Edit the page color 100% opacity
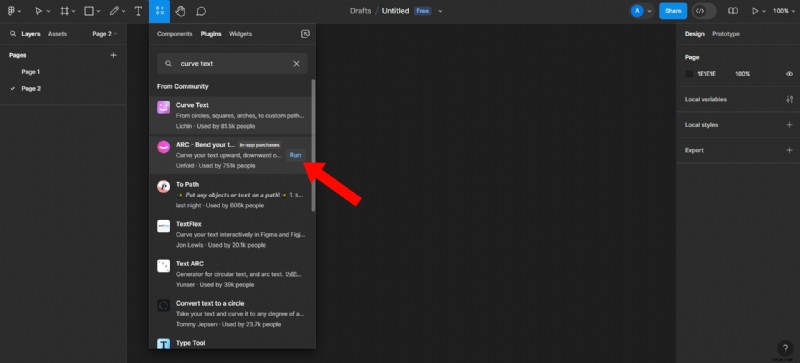This screenshot has width=800, height=363. coord(742,74)
